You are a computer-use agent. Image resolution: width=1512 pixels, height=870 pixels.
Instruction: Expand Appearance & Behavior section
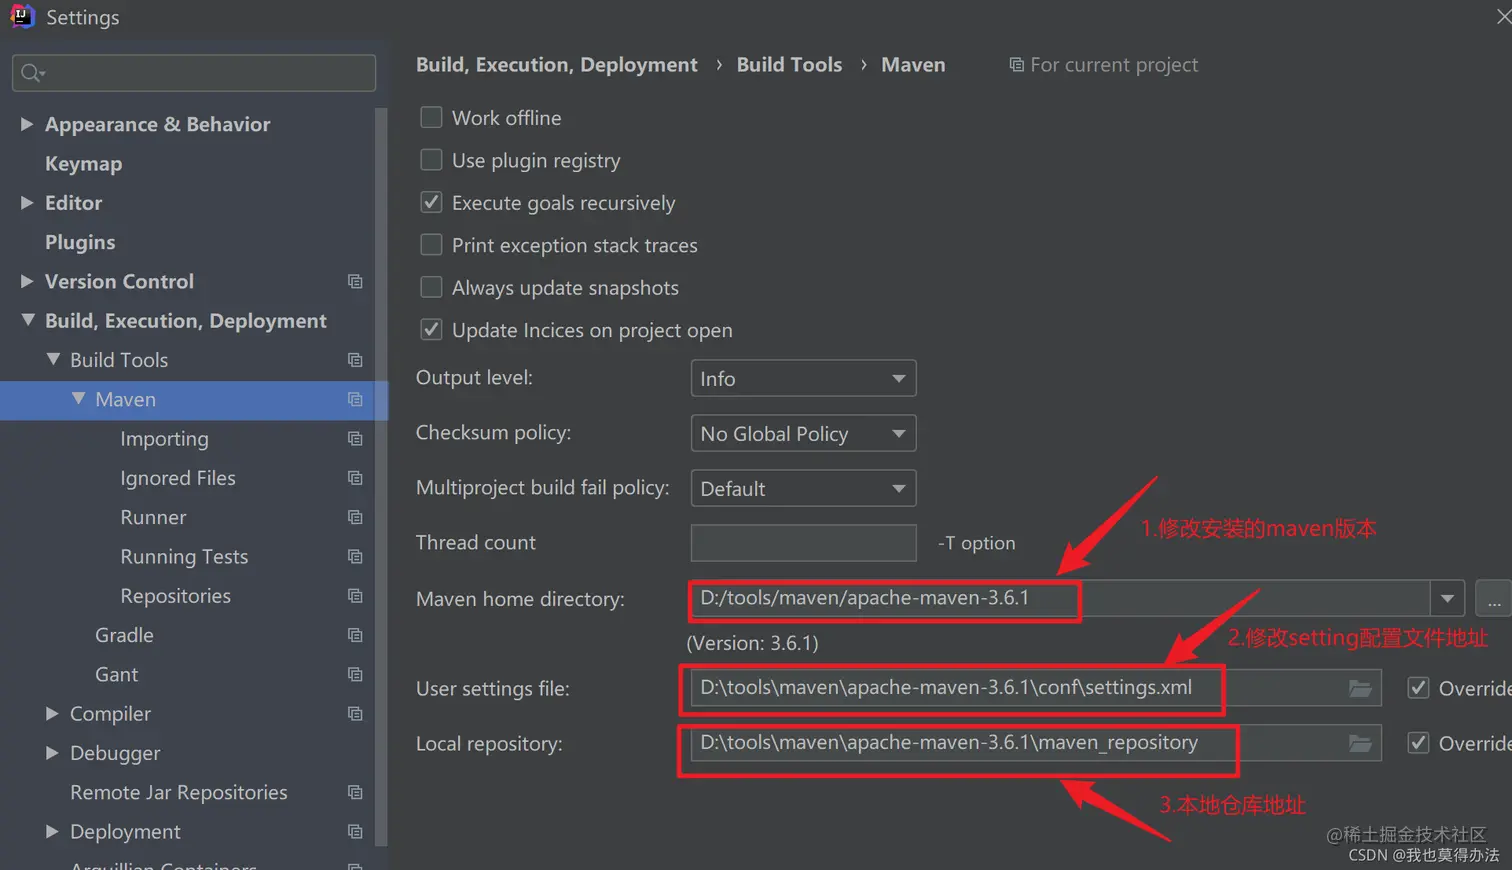pyautogui.click(x=27, y=124)
